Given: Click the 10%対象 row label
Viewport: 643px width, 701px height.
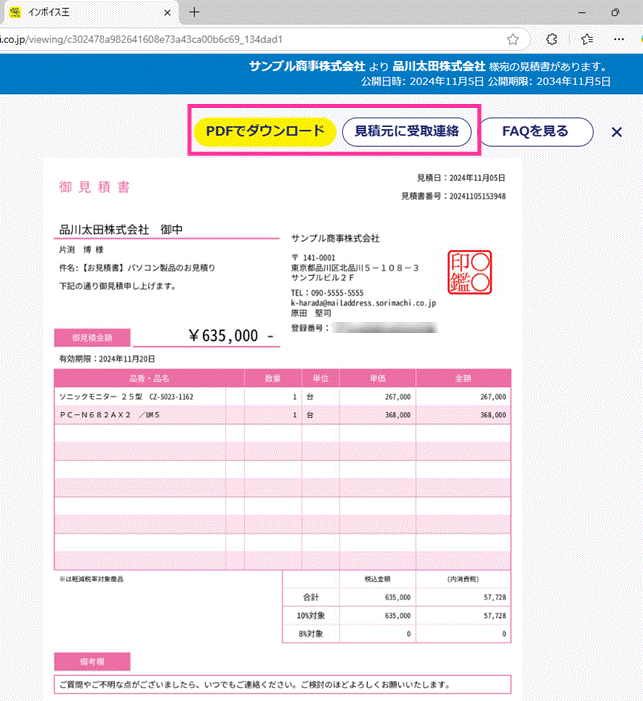Looking at the screenshot, I should click(311, 616).
